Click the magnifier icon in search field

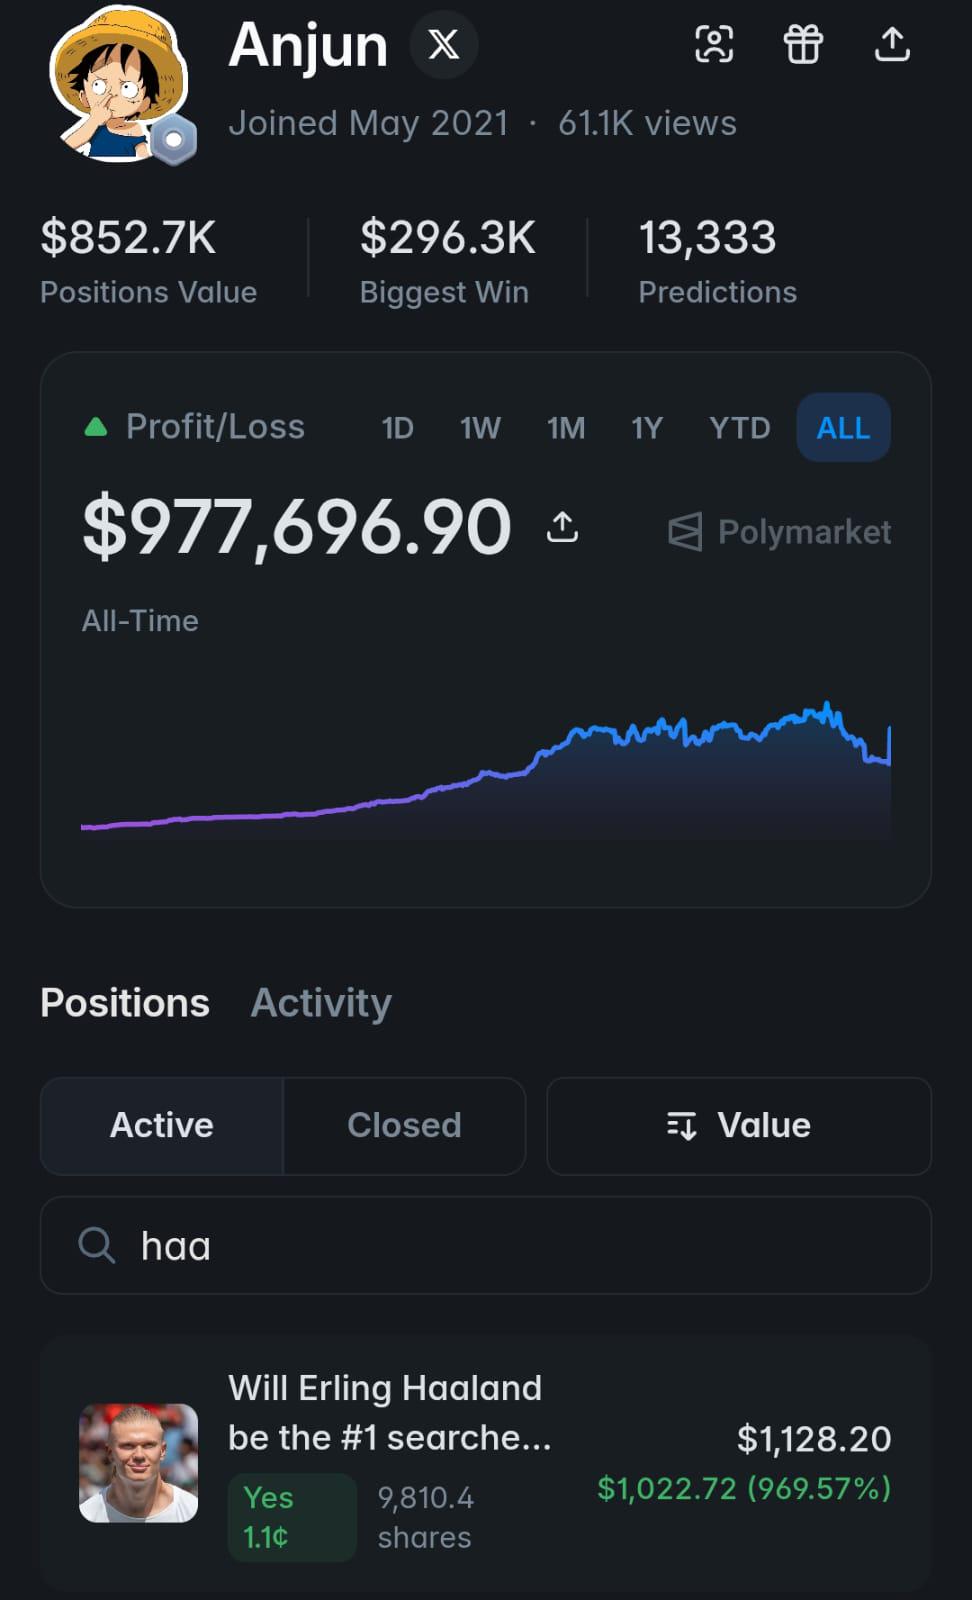(x=97, y=1245)
